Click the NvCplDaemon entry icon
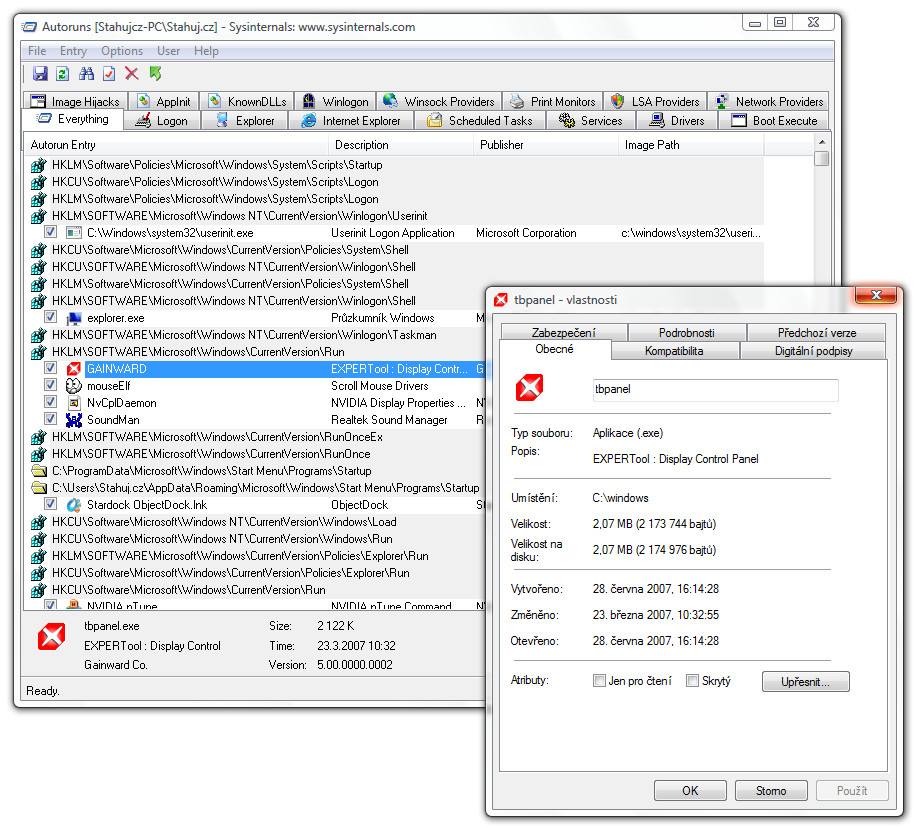 [x=74, y=403]
